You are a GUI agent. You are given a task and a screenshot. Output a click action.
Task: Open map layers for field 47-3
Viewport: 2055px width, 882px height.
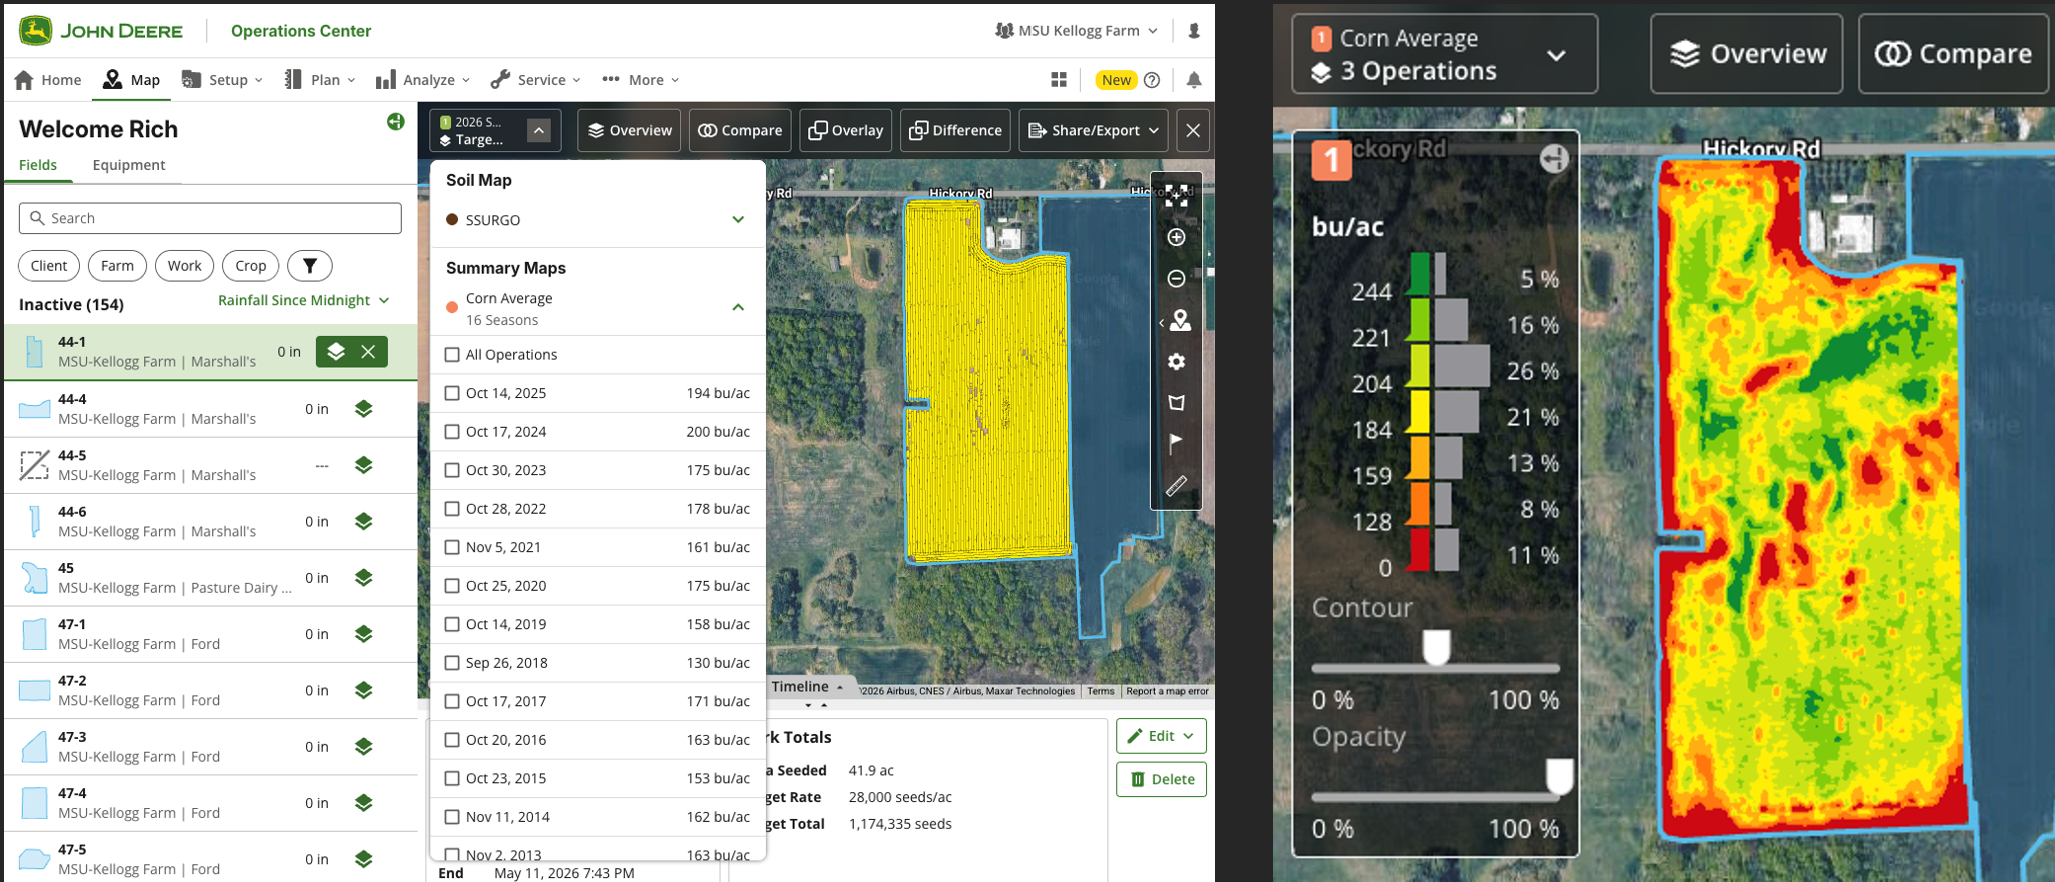pos(364,747)
